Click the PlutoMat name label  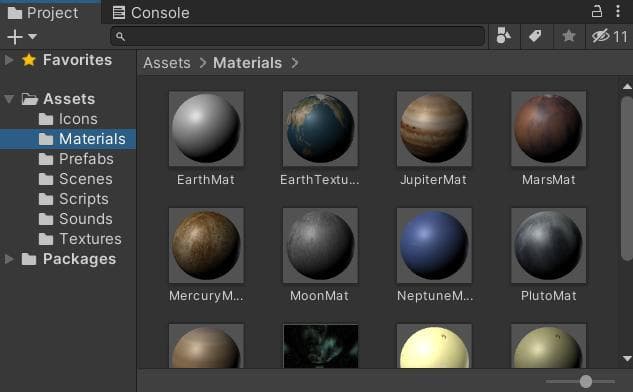[x=548, y=296]
